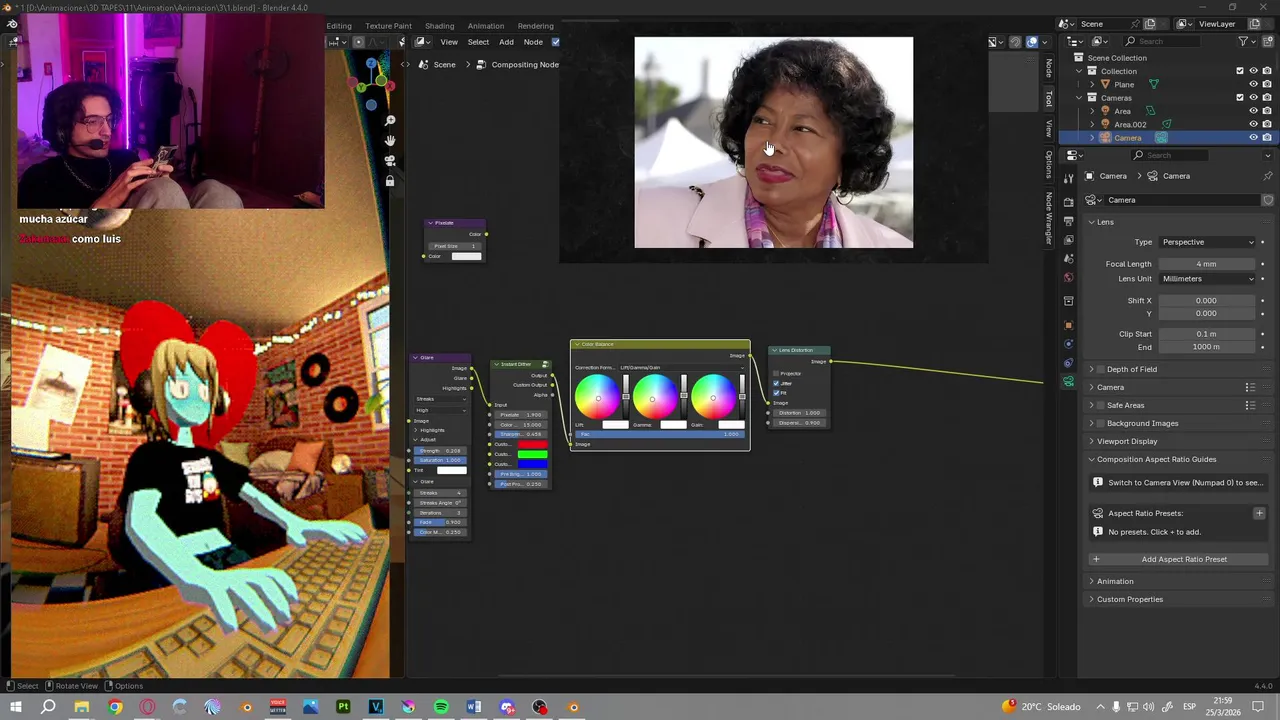Click the green color swatch in dither node

coord(532,454)
